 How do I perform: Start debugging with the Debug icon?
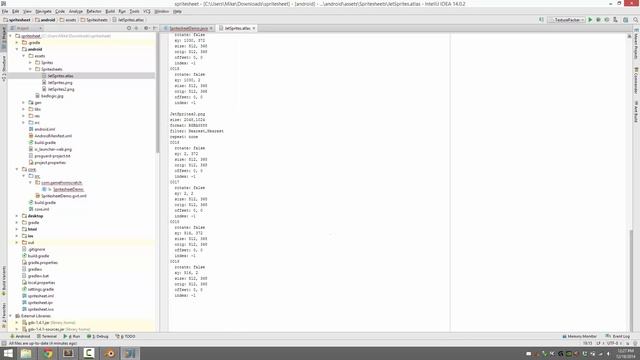(598, 20)
